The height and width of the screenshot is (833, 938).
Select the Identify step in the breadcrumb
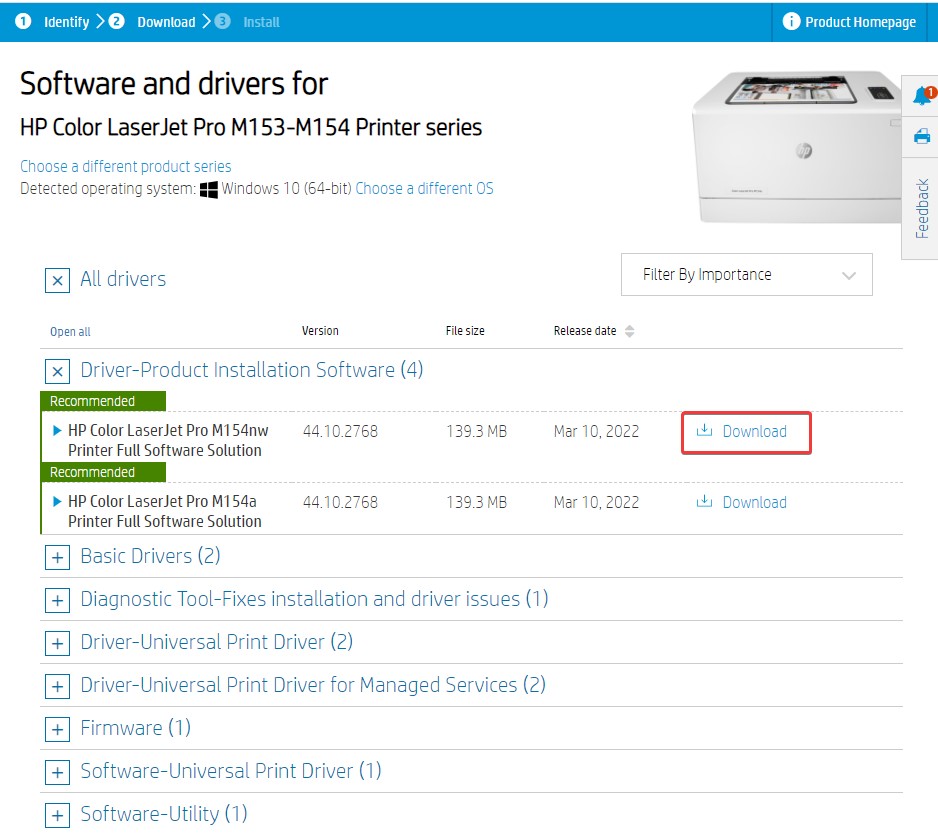click(x=66, y=21)
